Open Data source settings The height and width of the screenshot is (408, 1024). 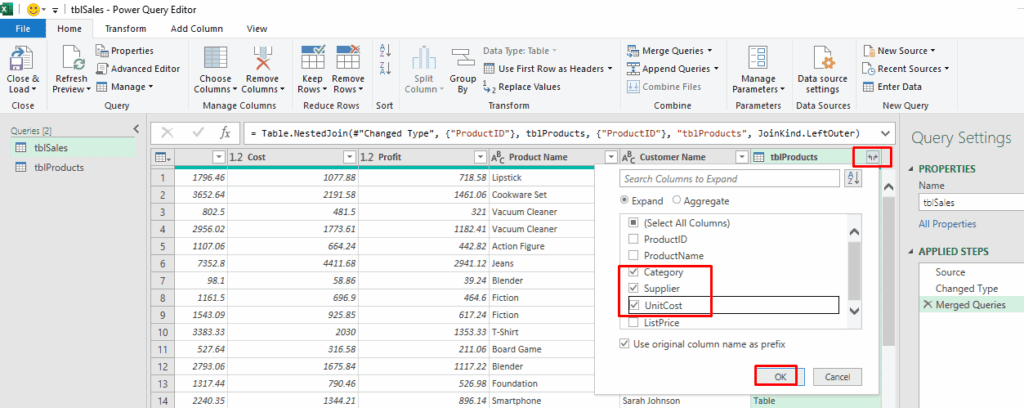click(817, 60)
